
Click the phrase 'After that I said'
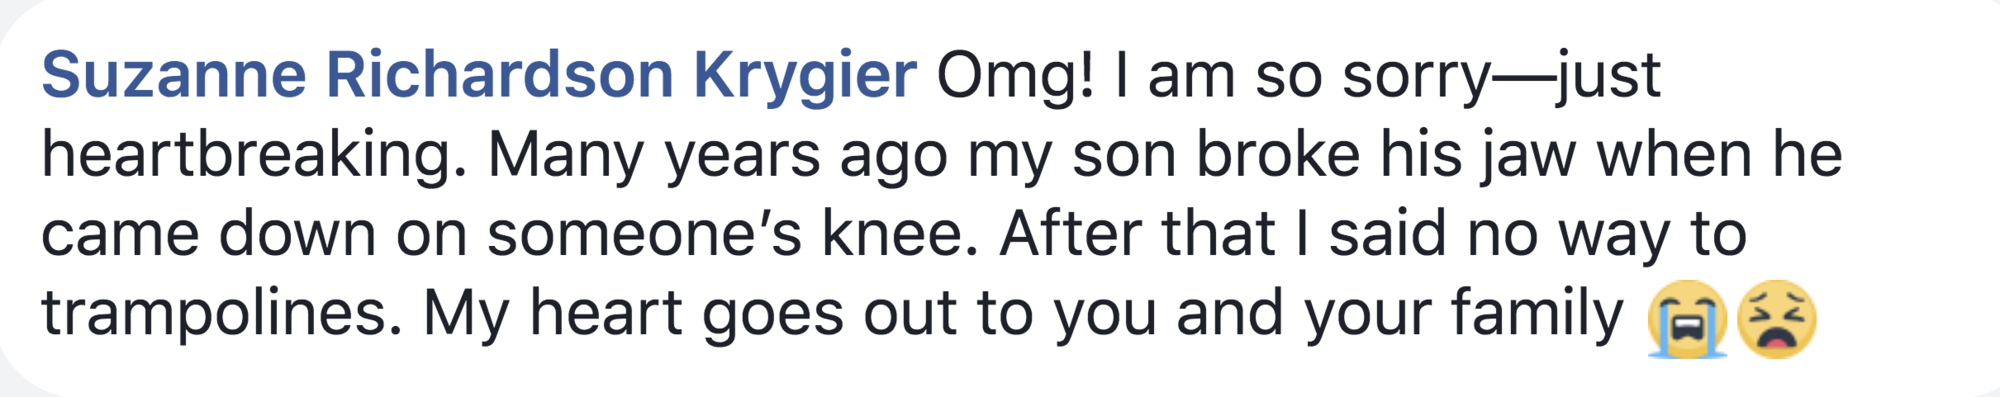pos(1222,236)
